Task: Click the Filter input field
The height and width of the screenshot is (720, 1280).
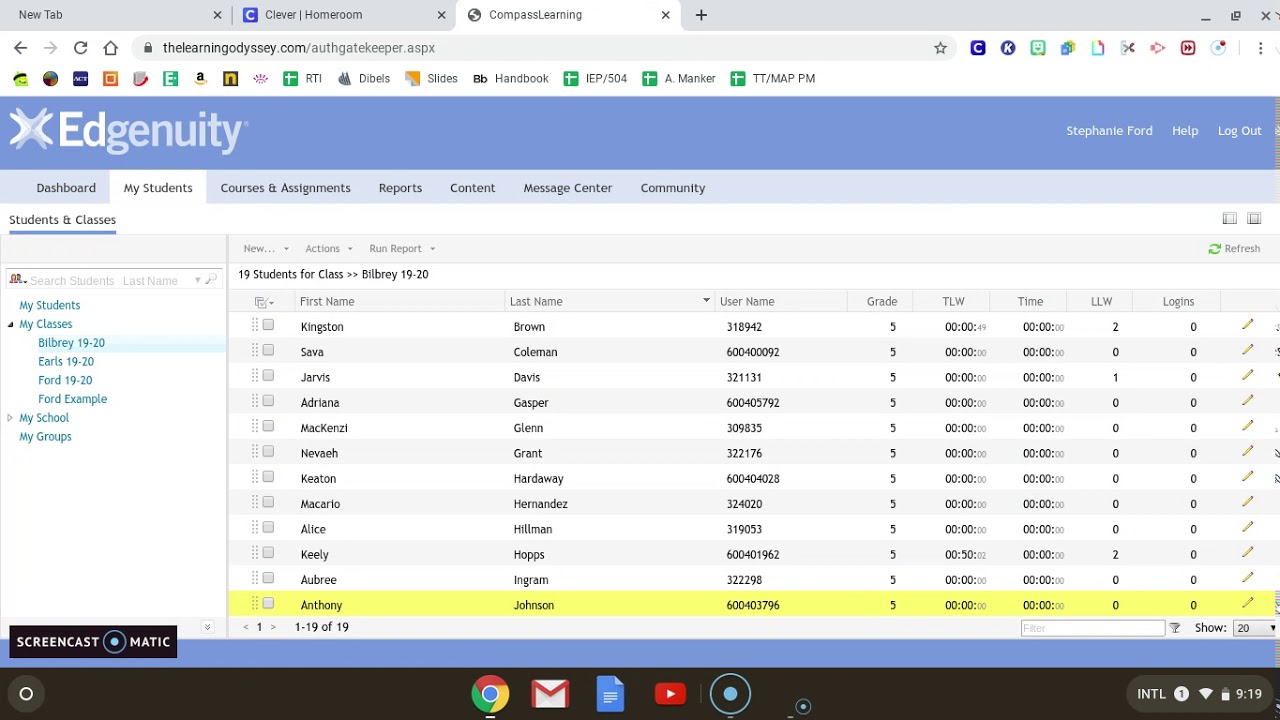Action: [1093, 628]
